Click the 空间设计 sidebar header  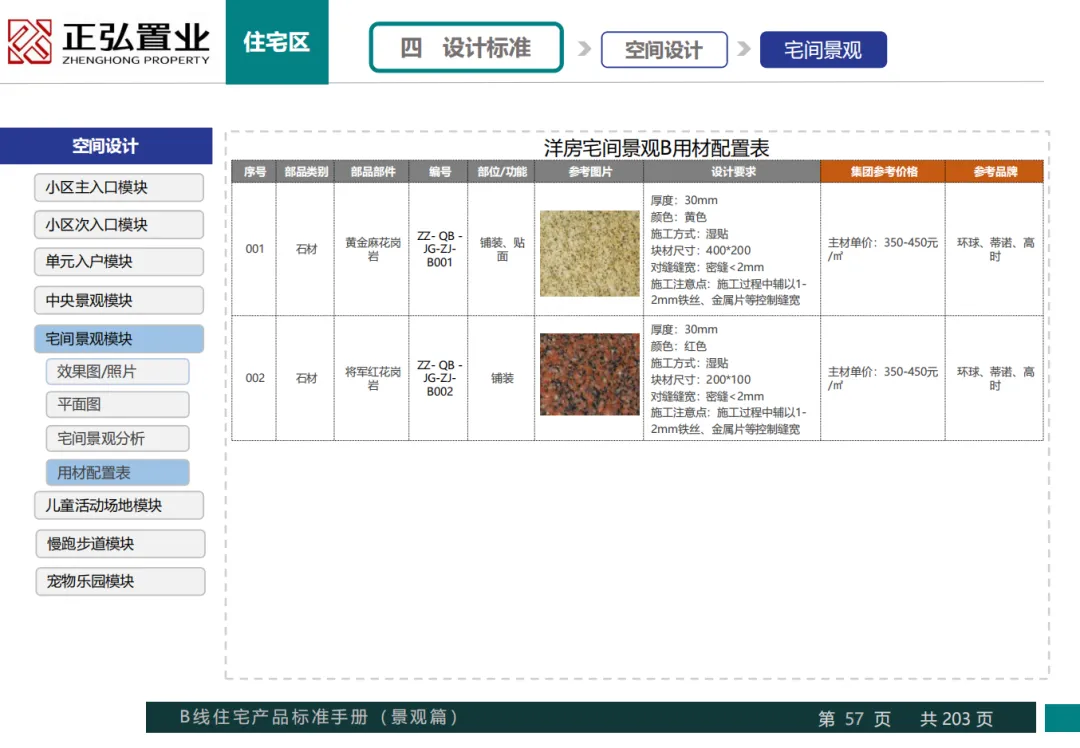point(106,145)
